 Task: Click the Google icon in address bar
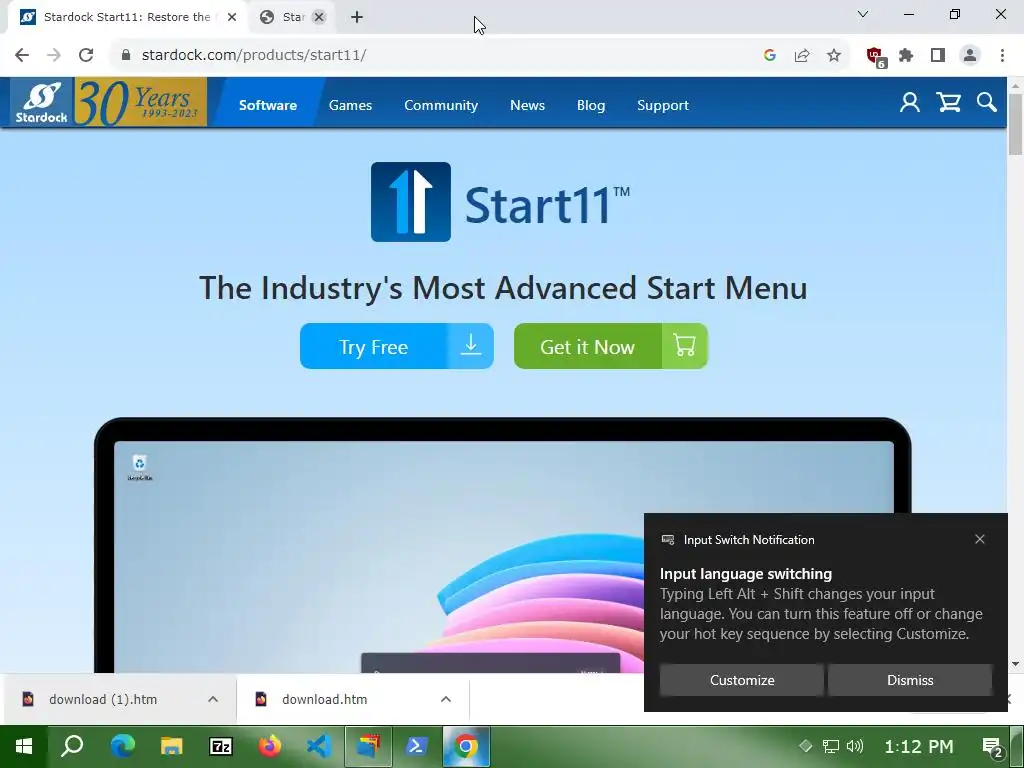pos(769,55)
